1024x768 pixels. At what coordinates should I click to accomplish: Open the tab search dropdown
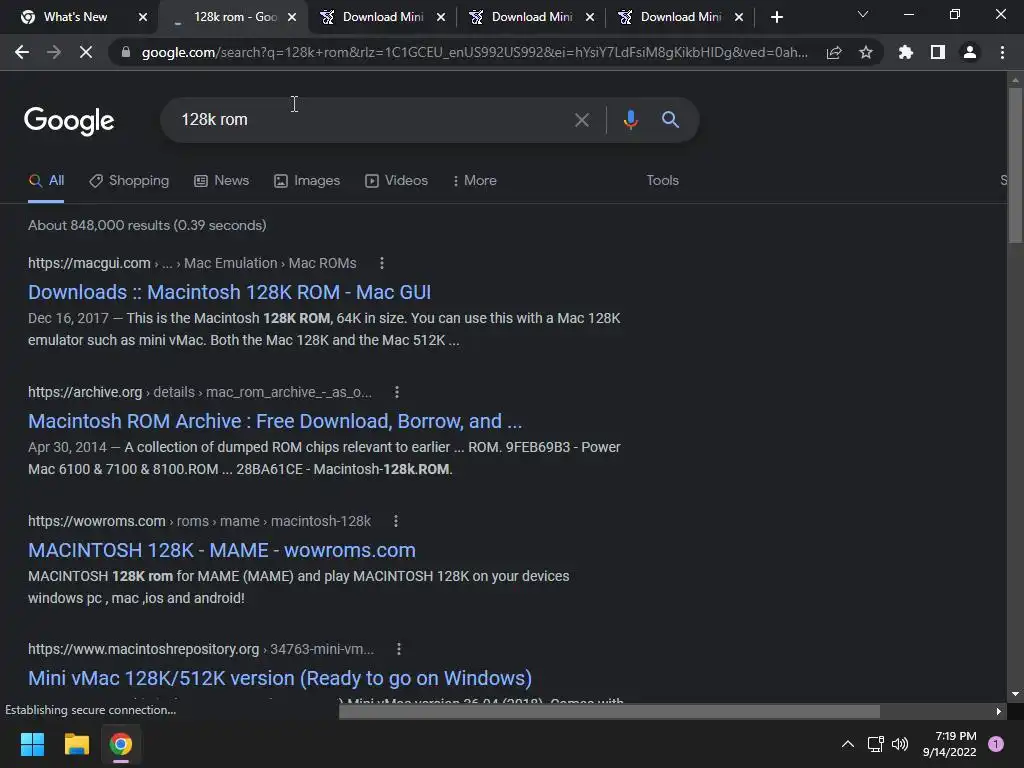(x=863, y=14)
